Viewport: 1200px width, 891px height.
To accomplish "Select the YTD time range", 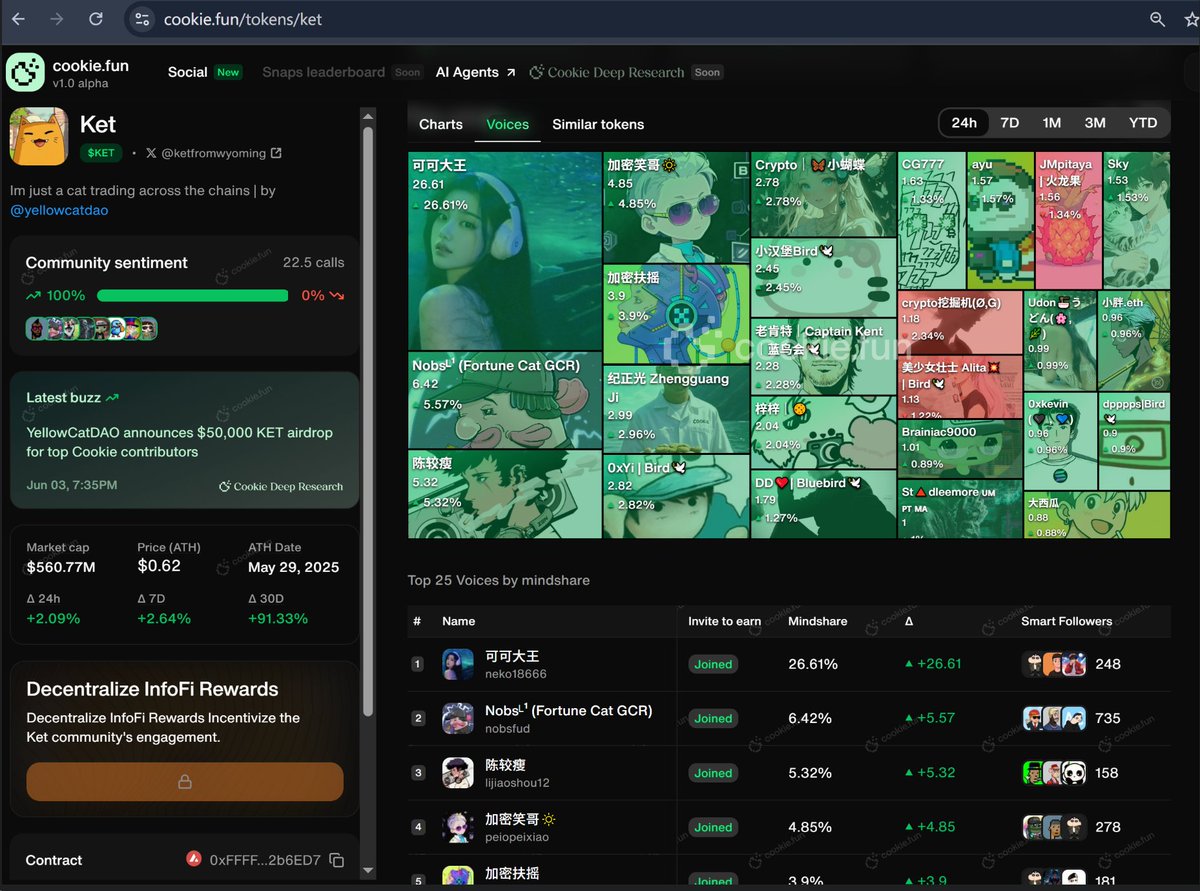I will [x=1143, y=123].
